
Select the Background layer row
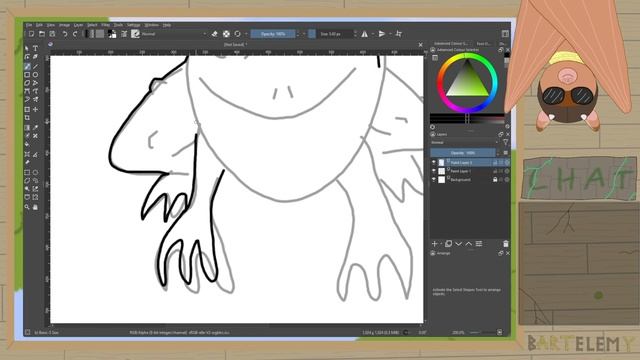[470, 180]
